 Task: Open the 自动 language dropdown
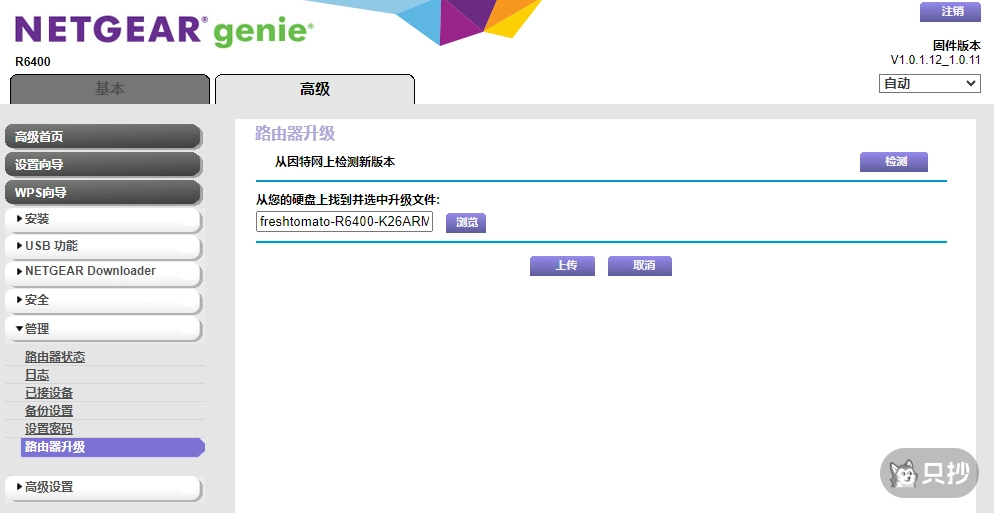coord(929,83)
